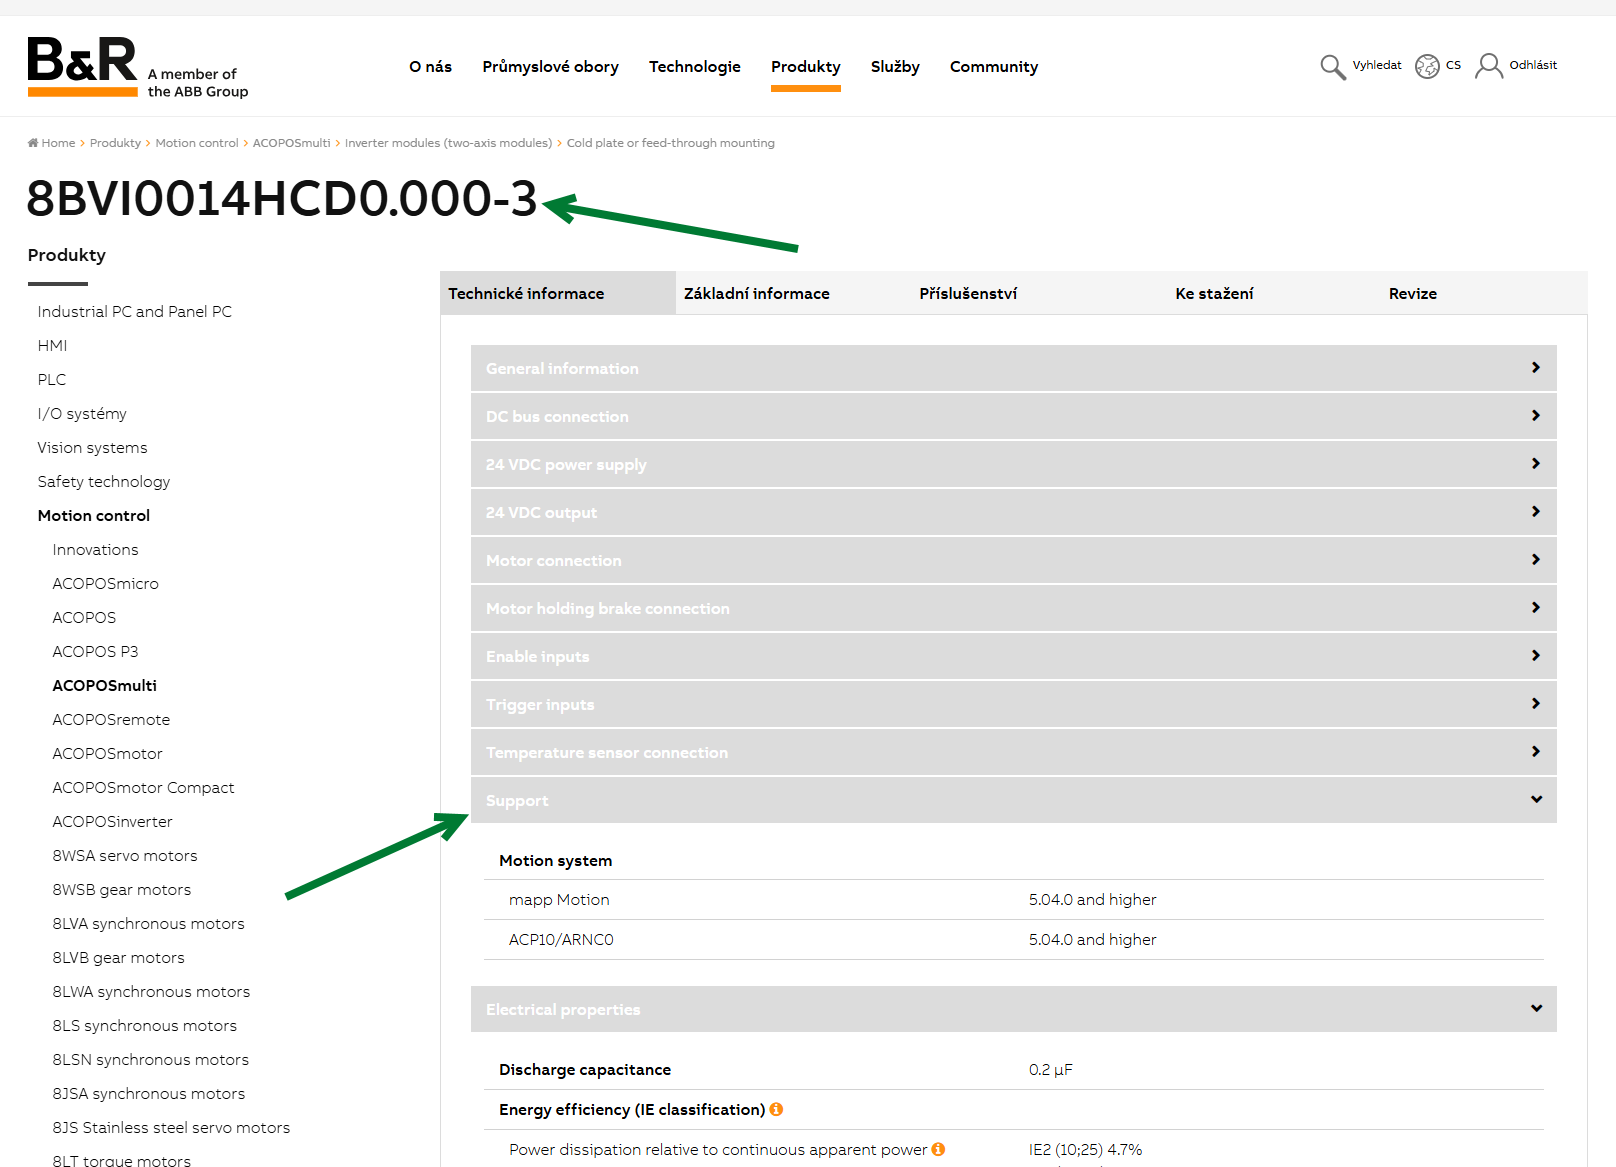Open HMI in sidebar
The height and width of the screenshot is (1167, 1616).
pos(52,346)
